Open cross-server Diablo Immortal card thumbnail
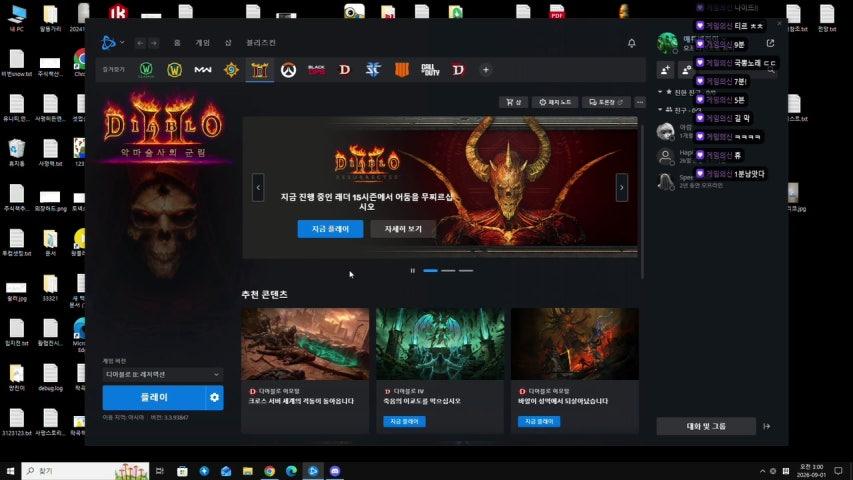853x480 pixels. coord(305,344)
